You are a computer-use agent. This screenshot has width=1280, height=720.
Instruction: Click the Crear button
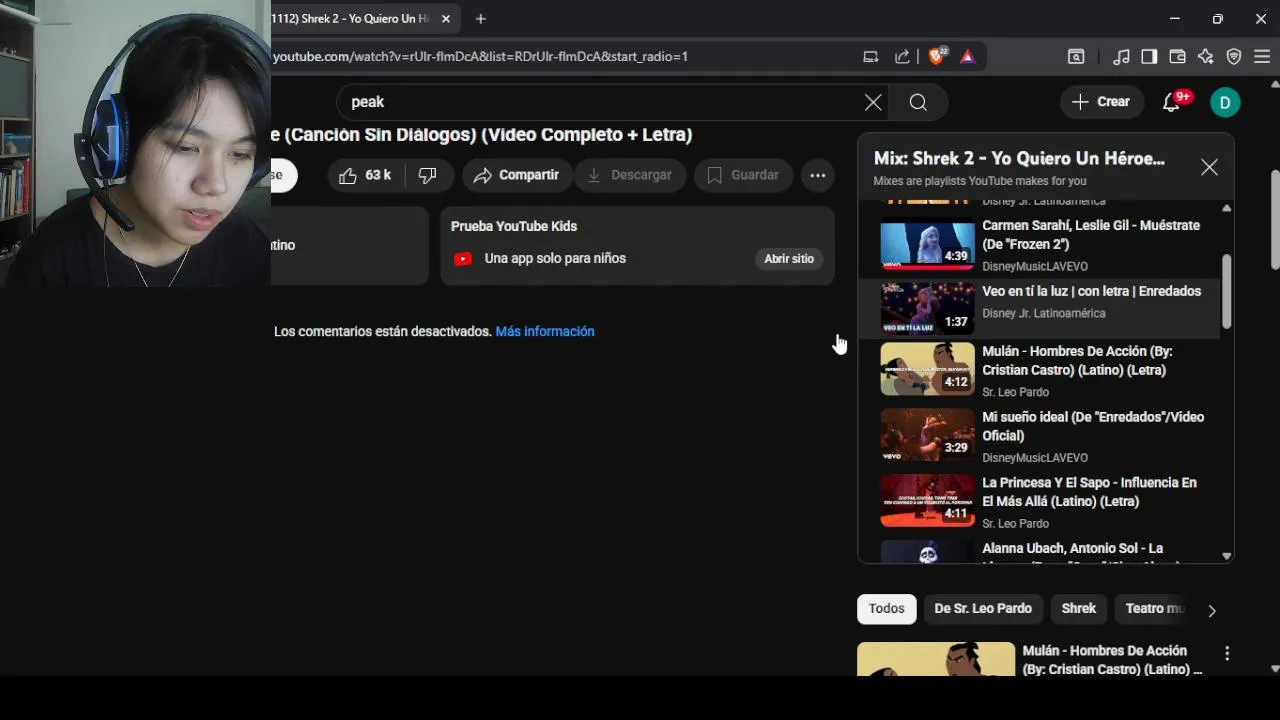pyautogui.click(x=1101, y=102)
